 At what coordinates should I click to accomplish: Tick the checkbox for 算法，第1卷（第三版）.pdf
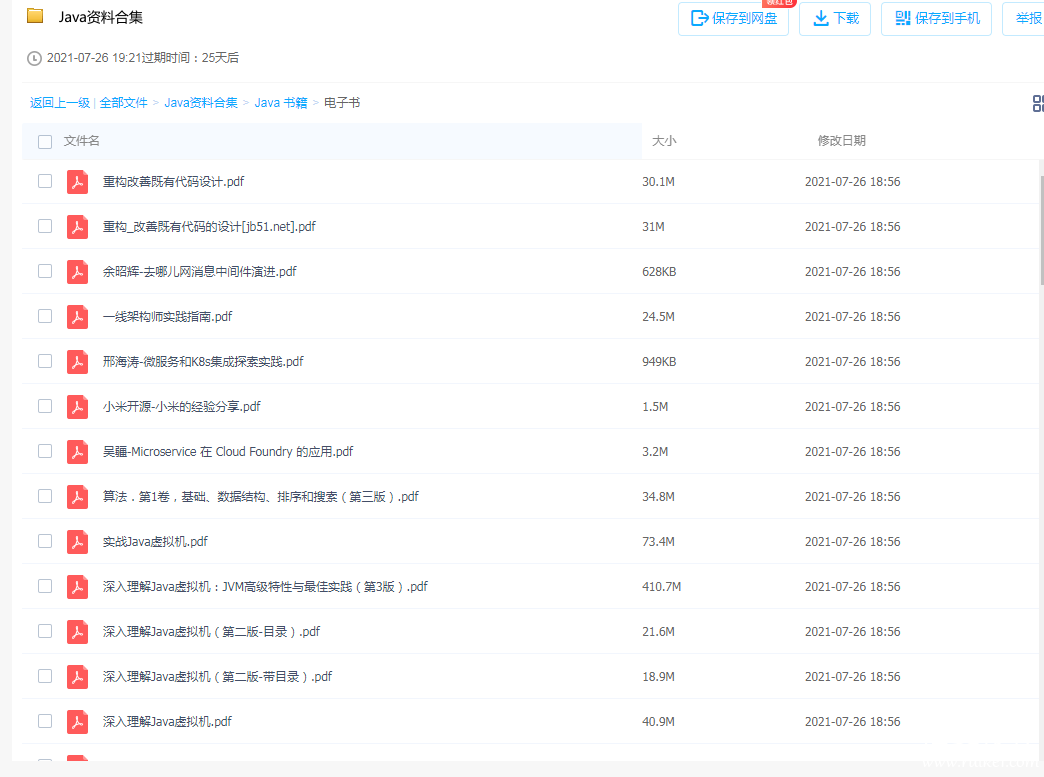pyautogui.click(x=45, y=496)
